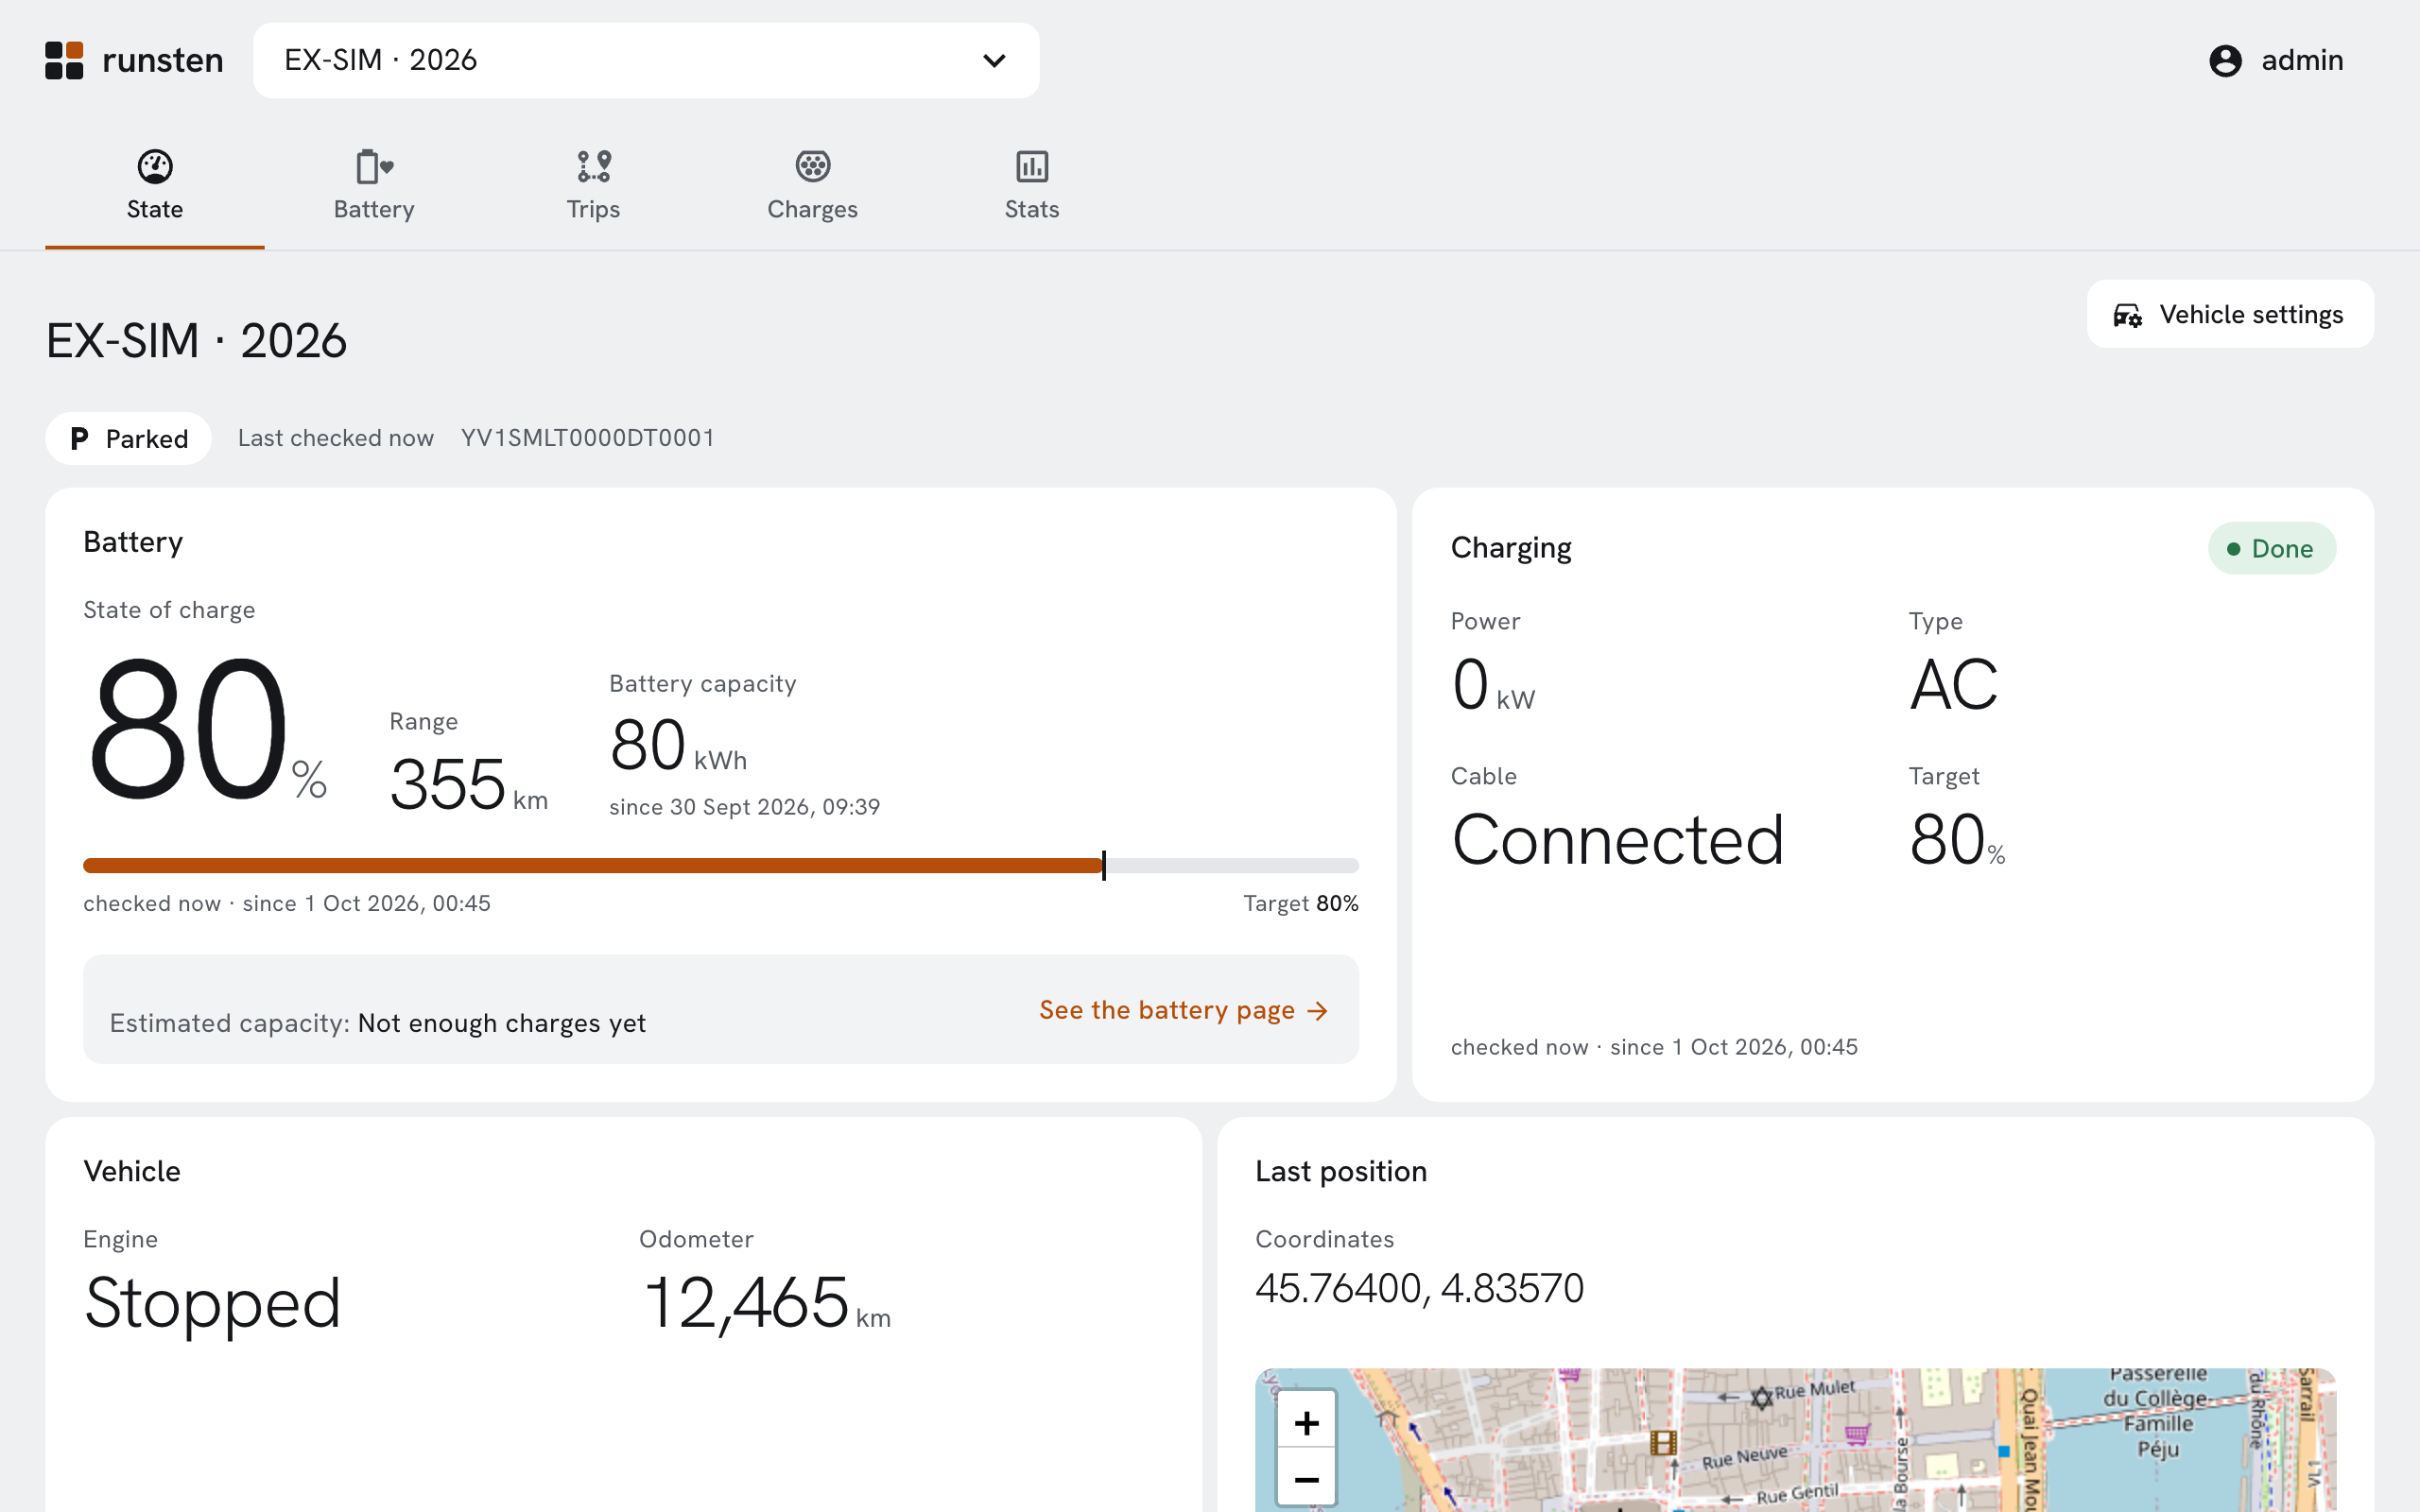Click the EX-SIM · 2026 page heading

[x=196, y=341]
